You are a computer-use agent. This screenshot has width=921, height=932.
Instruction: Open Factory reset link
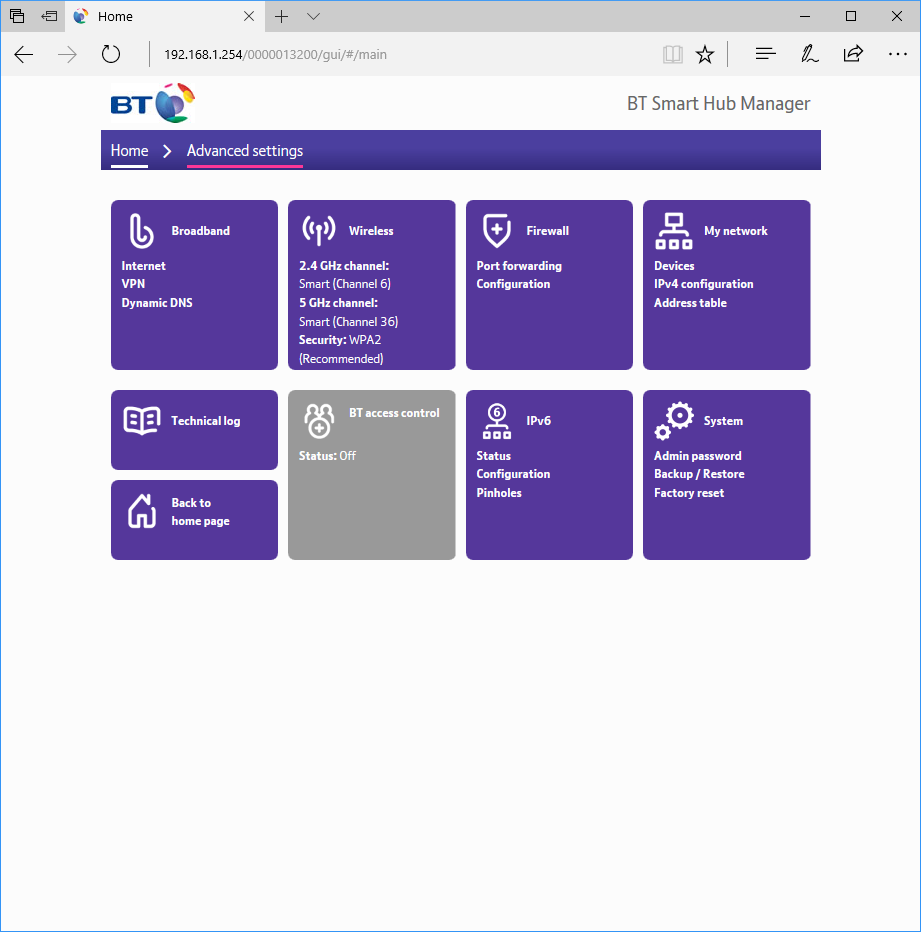[689, 493]
